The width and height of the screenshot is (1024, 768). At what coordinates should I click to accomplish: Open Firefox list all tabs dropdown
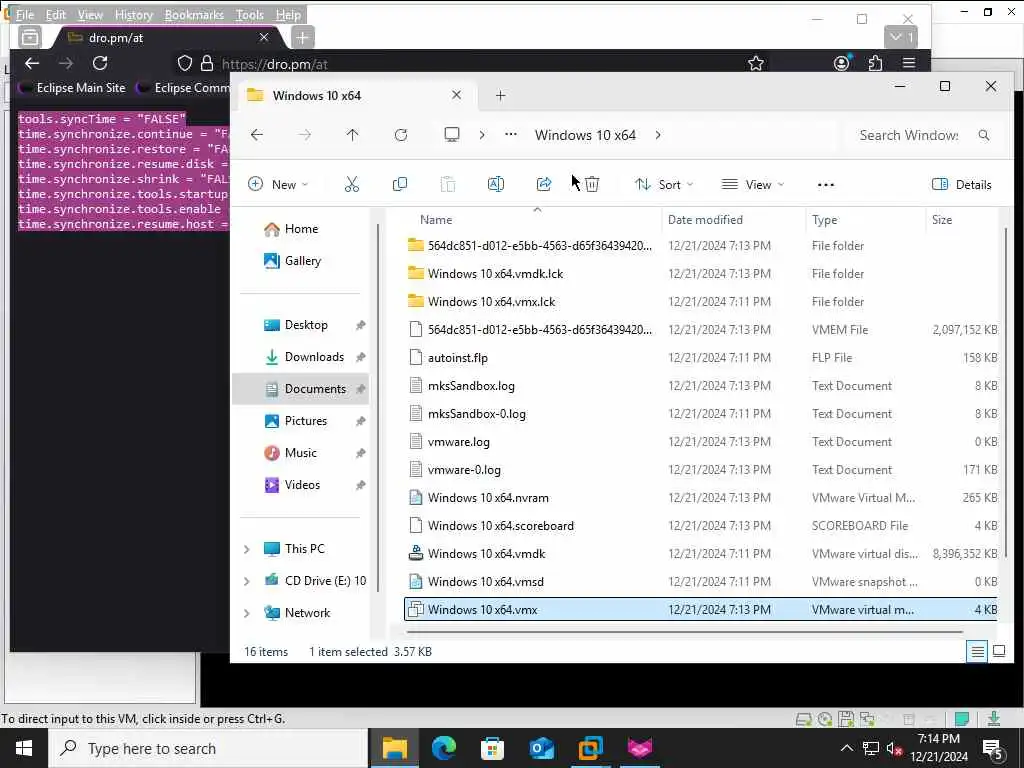tap(901, 37)
